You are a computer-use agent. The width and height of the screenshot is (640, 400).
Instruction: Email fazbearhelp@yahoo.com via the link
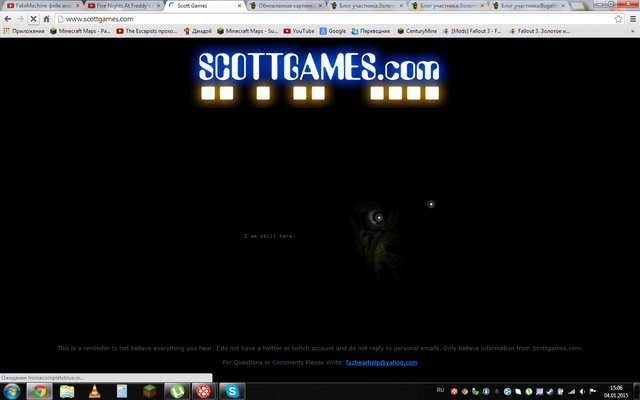[x=382, y=362]
